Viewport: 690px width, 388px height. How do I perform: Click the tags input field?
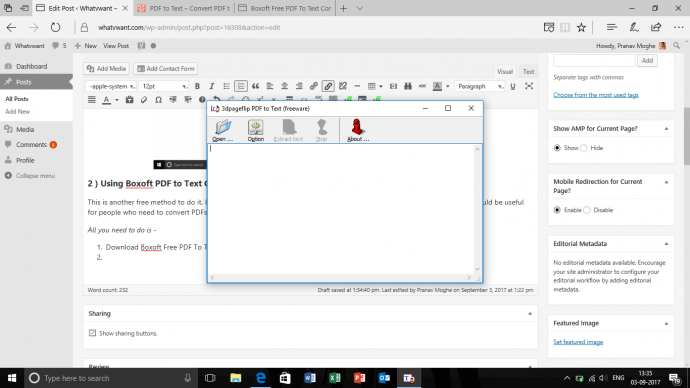pyautogui.click(x=594, y=60)
